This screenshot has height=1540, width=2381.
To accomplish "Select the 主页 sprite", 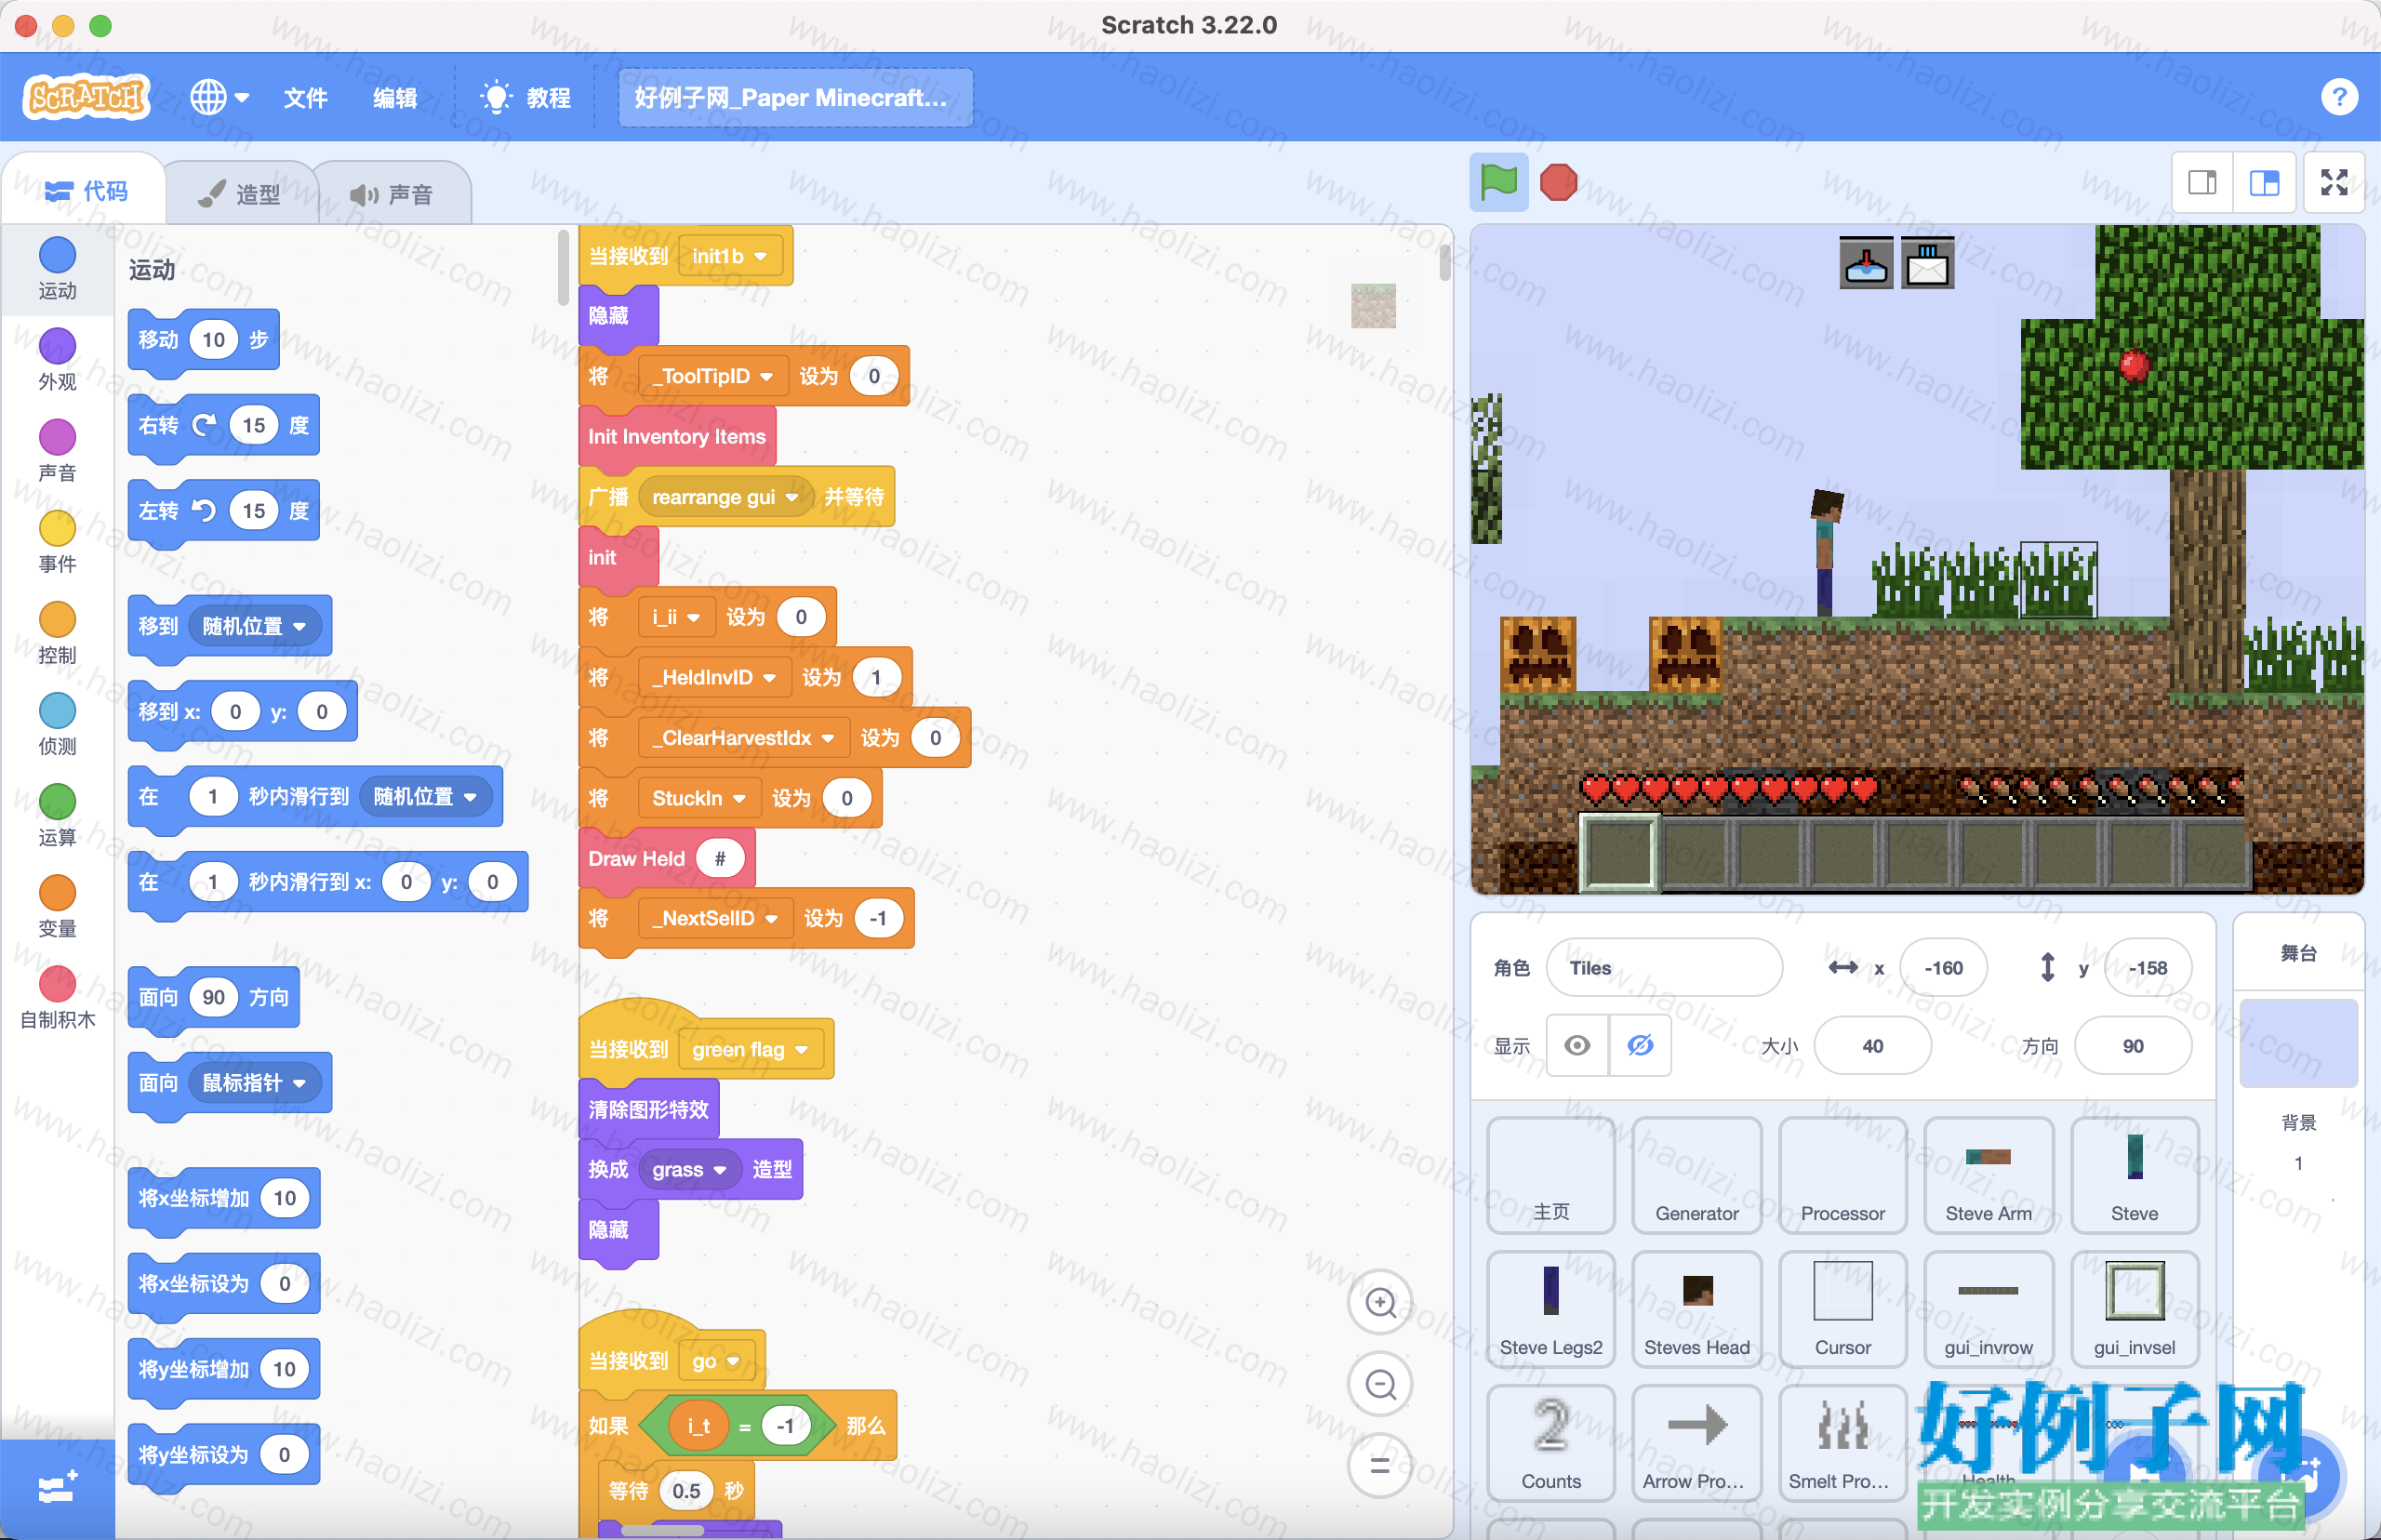I will [x=1551, y=1175].
